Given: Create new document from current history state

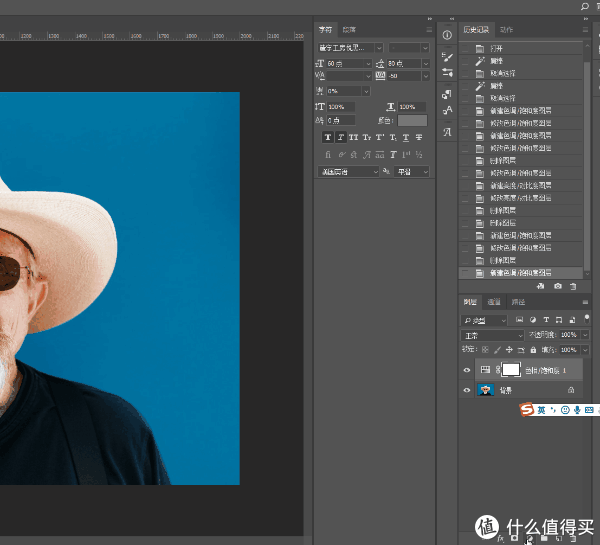Looking at the screenshot, I should [540, 286].
